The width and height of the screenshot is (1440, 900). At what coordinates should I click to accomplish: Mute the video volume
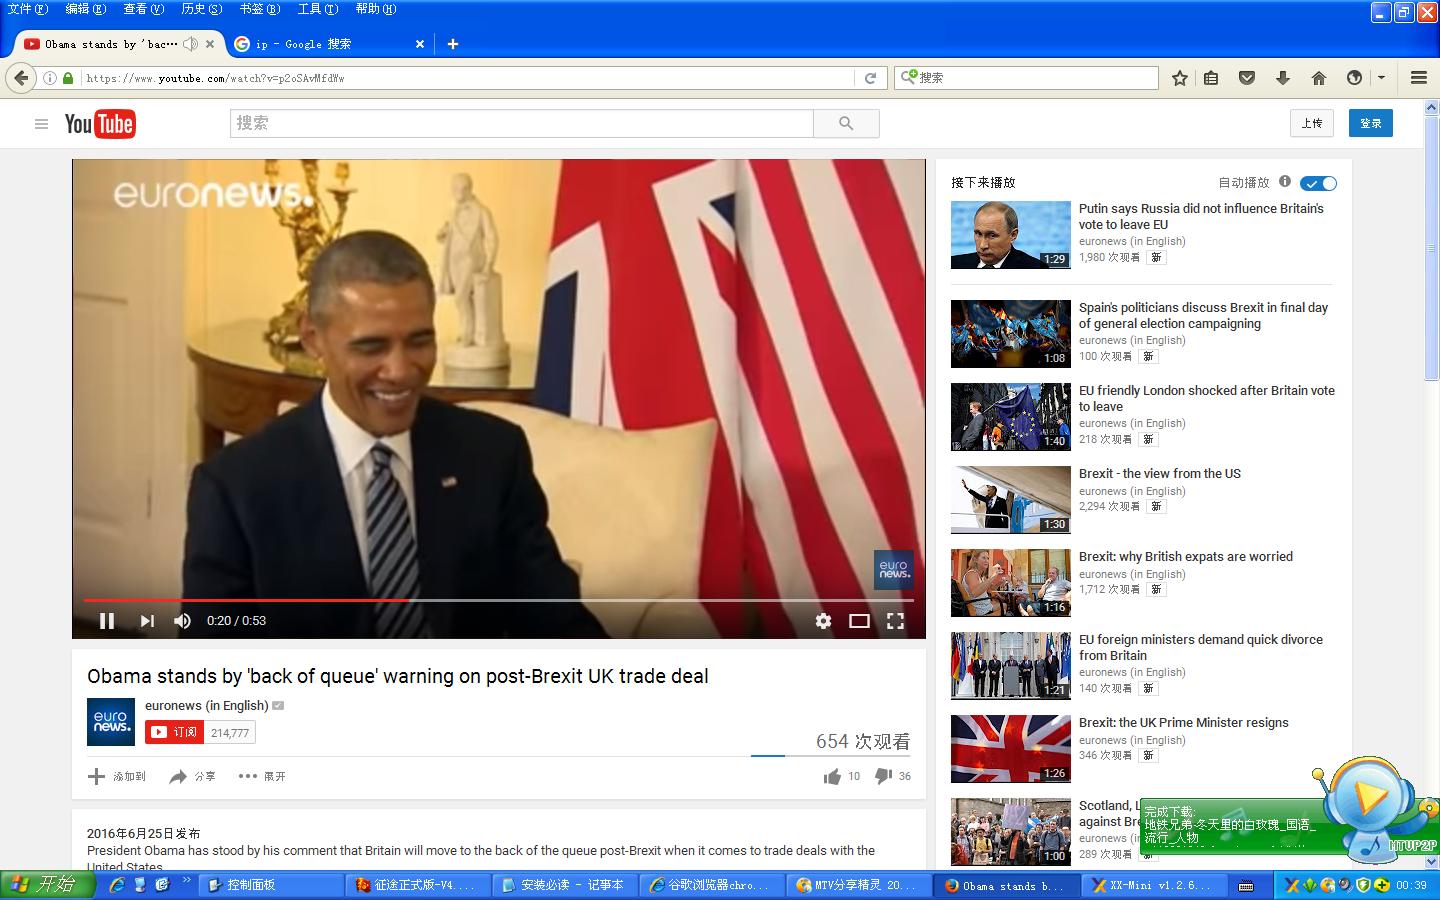182,621
